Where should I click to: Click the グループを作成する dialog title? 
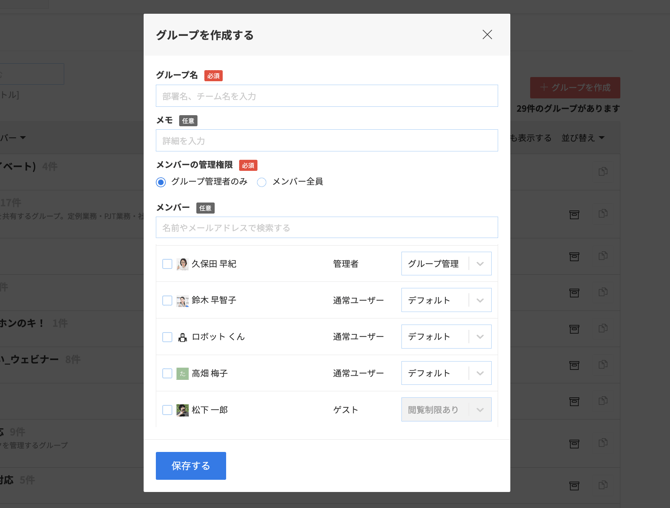205,35
